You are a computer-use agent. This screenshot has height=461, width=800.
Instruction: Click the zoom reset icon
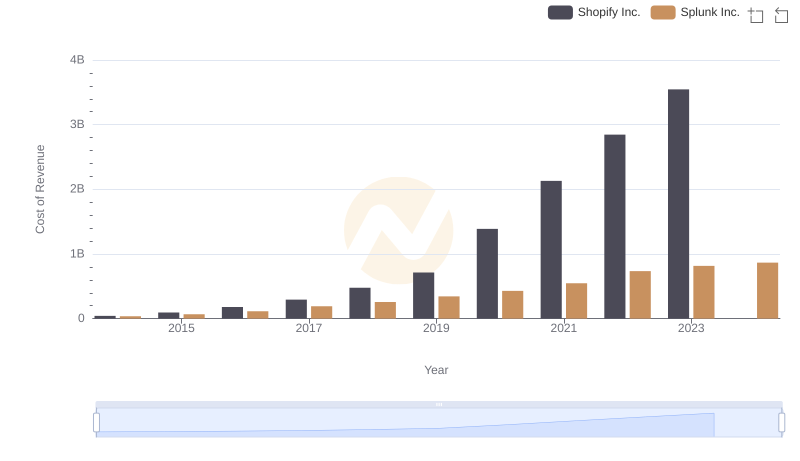tap(781, 15)
